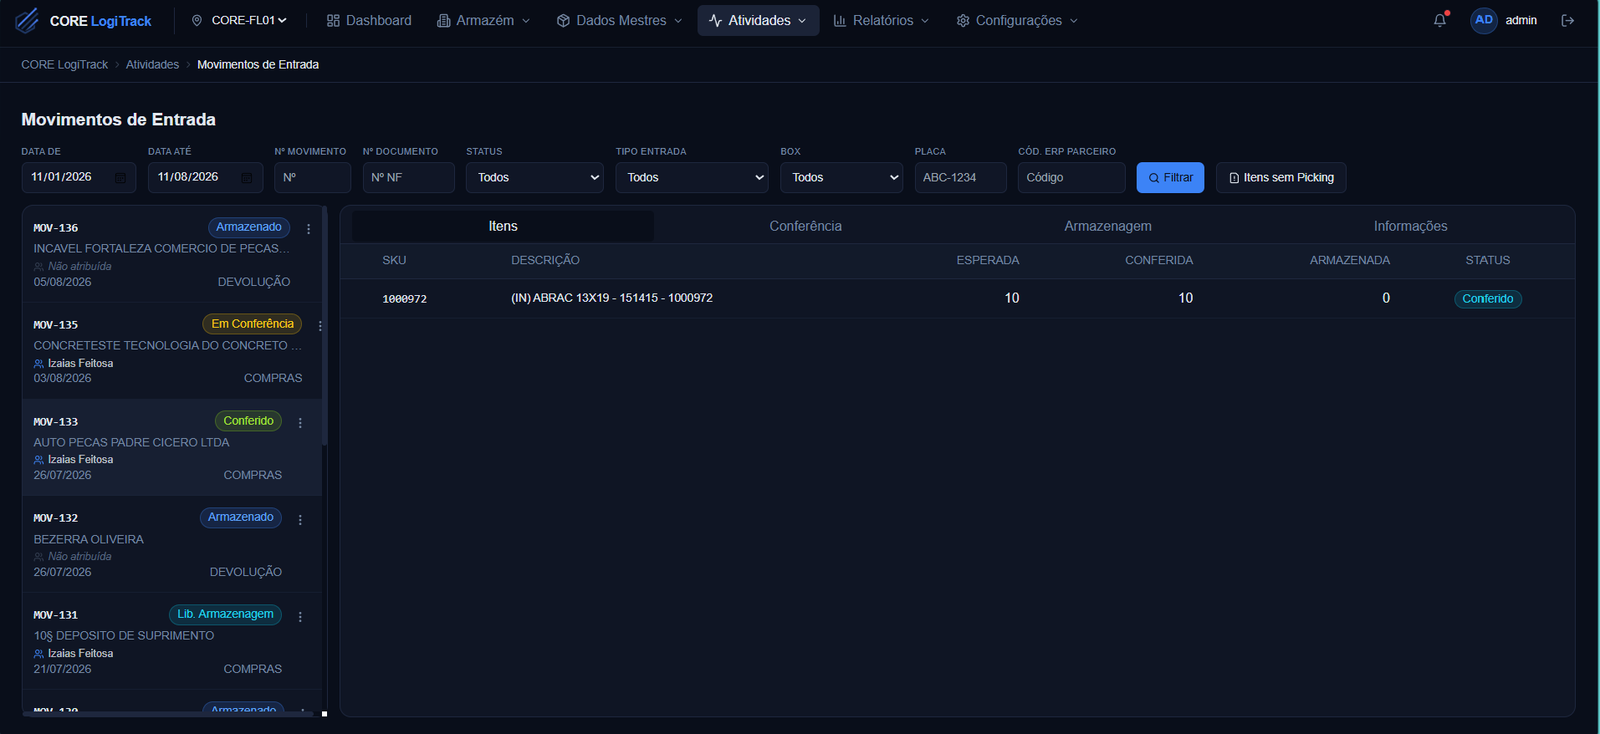Image resolution: width=1600 pixels, height=734 pixels.
Task: Open kebab menu for MOV-132
Action: [x=300, y=520]
